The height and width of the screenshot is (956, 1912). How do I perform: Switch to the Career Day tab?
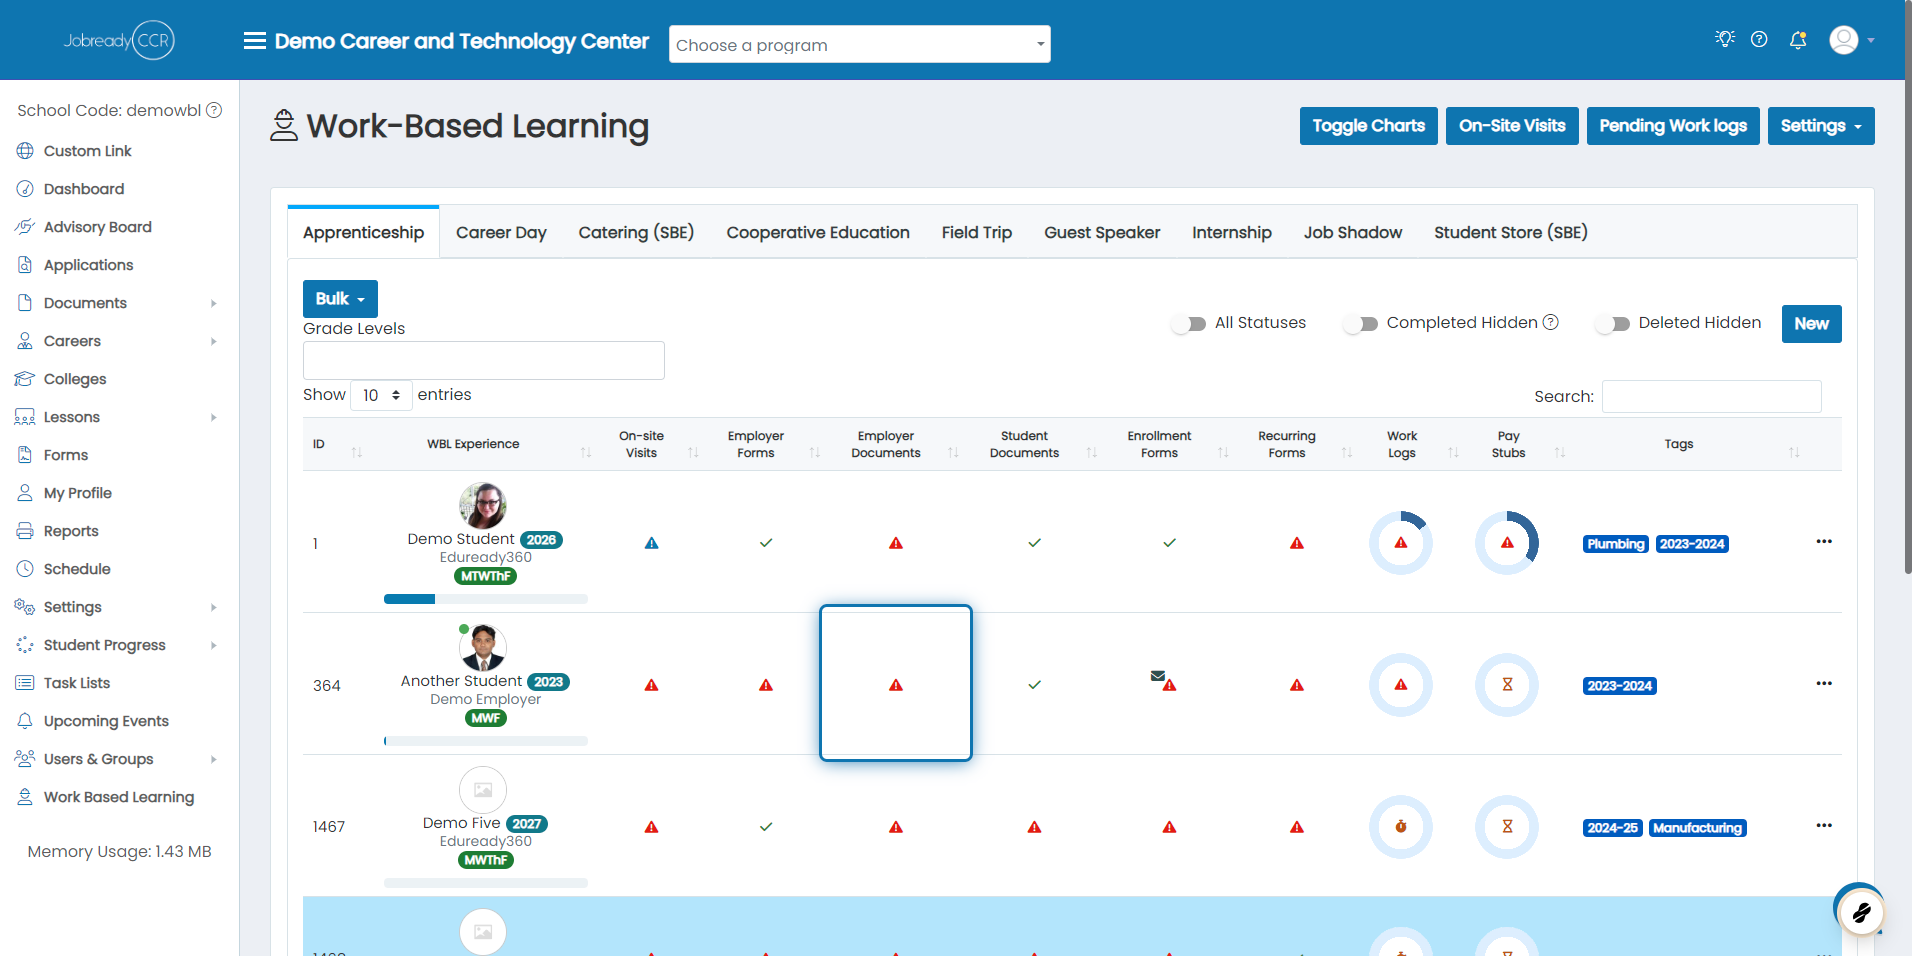pyautogui.click(x=501, y=232)
